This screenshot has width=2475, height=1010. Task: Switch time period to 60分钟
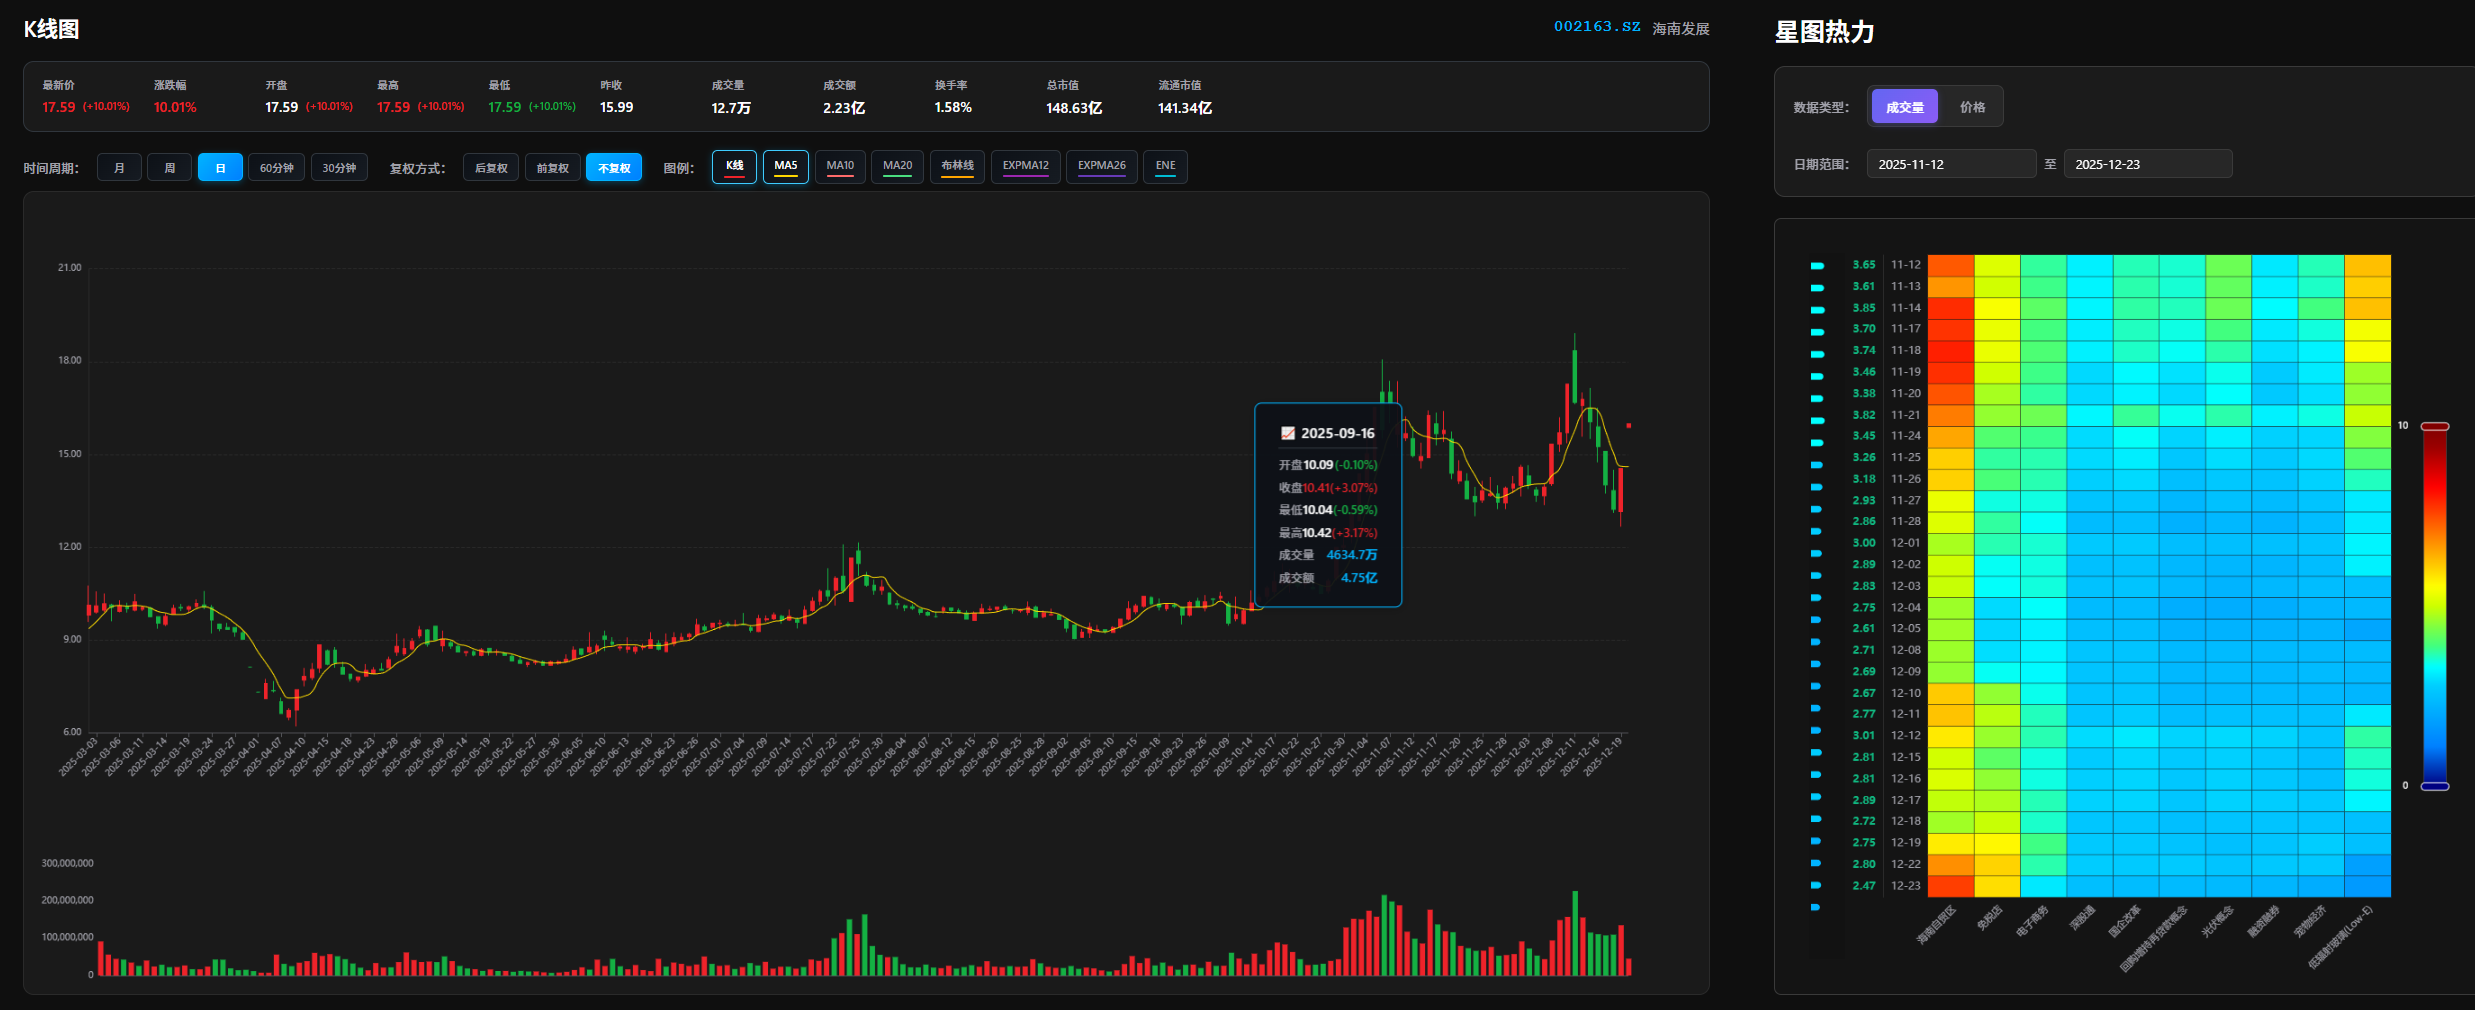coord(276,168)
